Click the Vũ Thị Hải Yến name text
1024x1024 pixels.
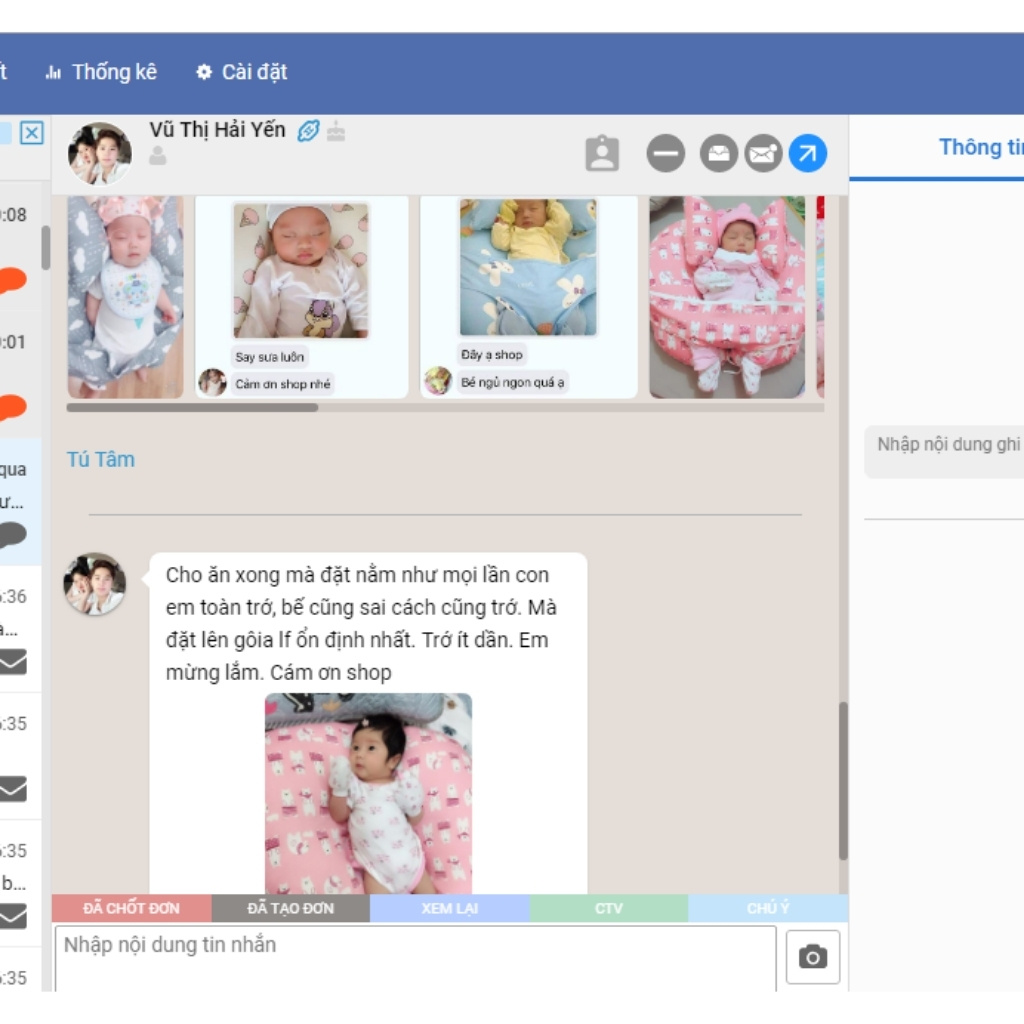217,130
